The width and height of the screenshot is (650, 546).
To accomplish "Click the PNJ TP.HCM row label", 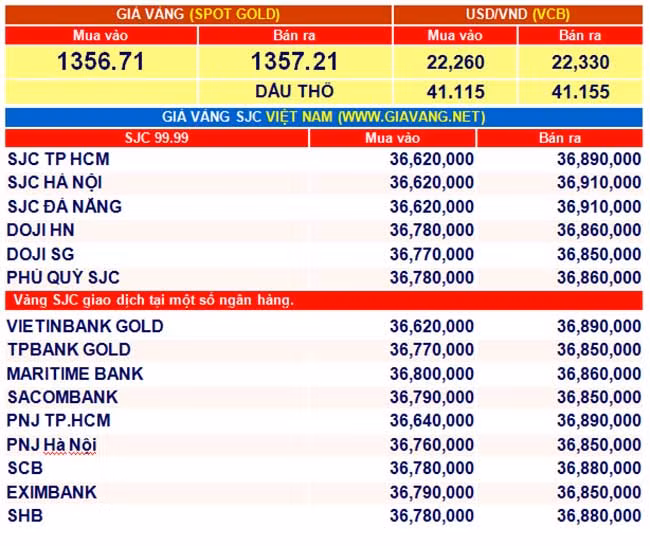I will point(58,420).
